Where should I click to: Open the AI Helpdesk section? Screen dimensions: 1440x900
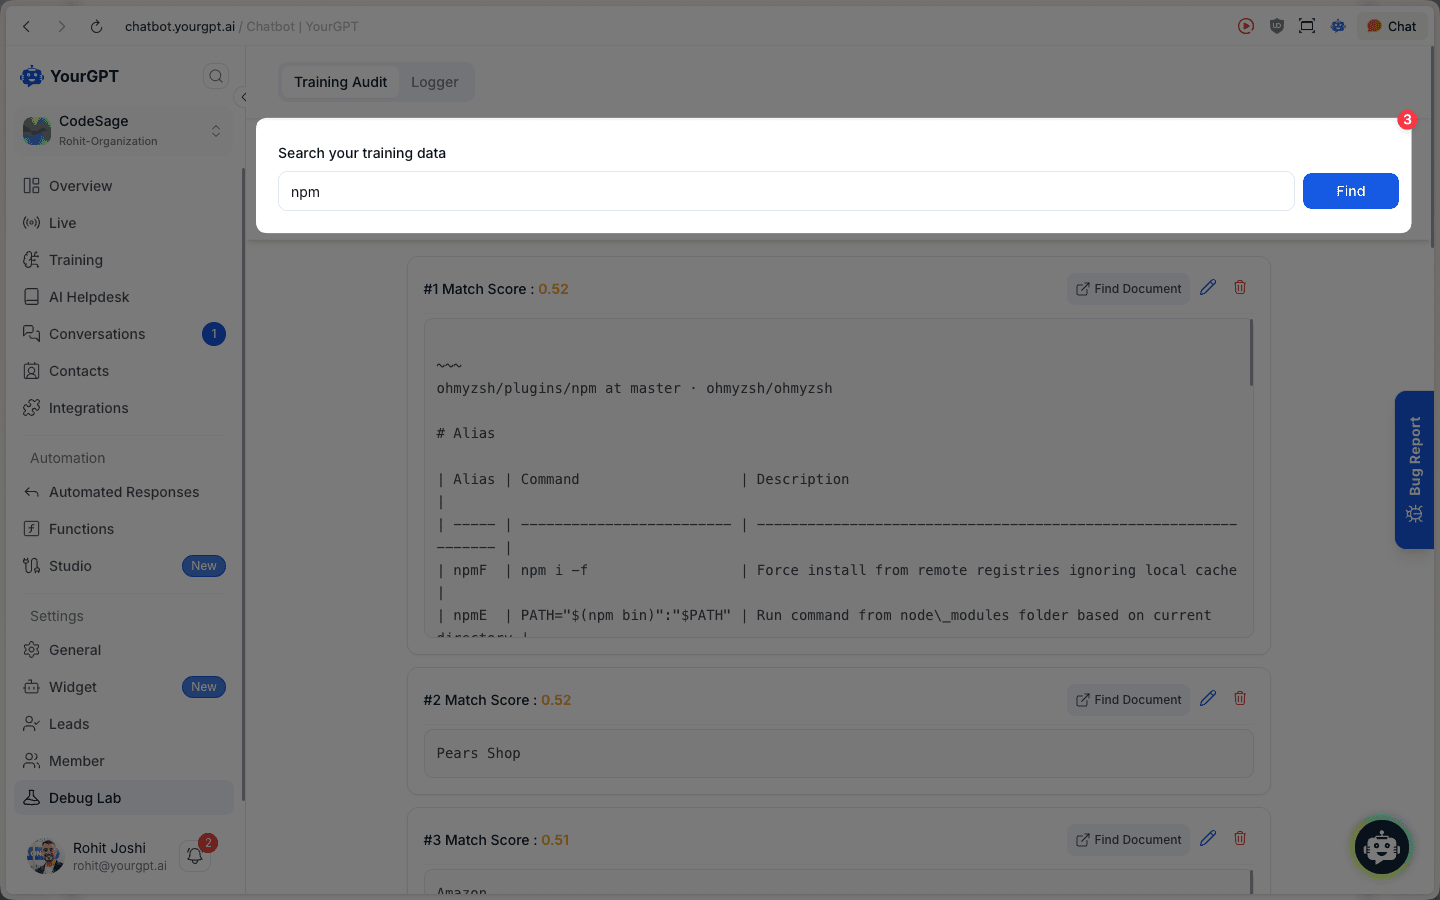(89, 296)
